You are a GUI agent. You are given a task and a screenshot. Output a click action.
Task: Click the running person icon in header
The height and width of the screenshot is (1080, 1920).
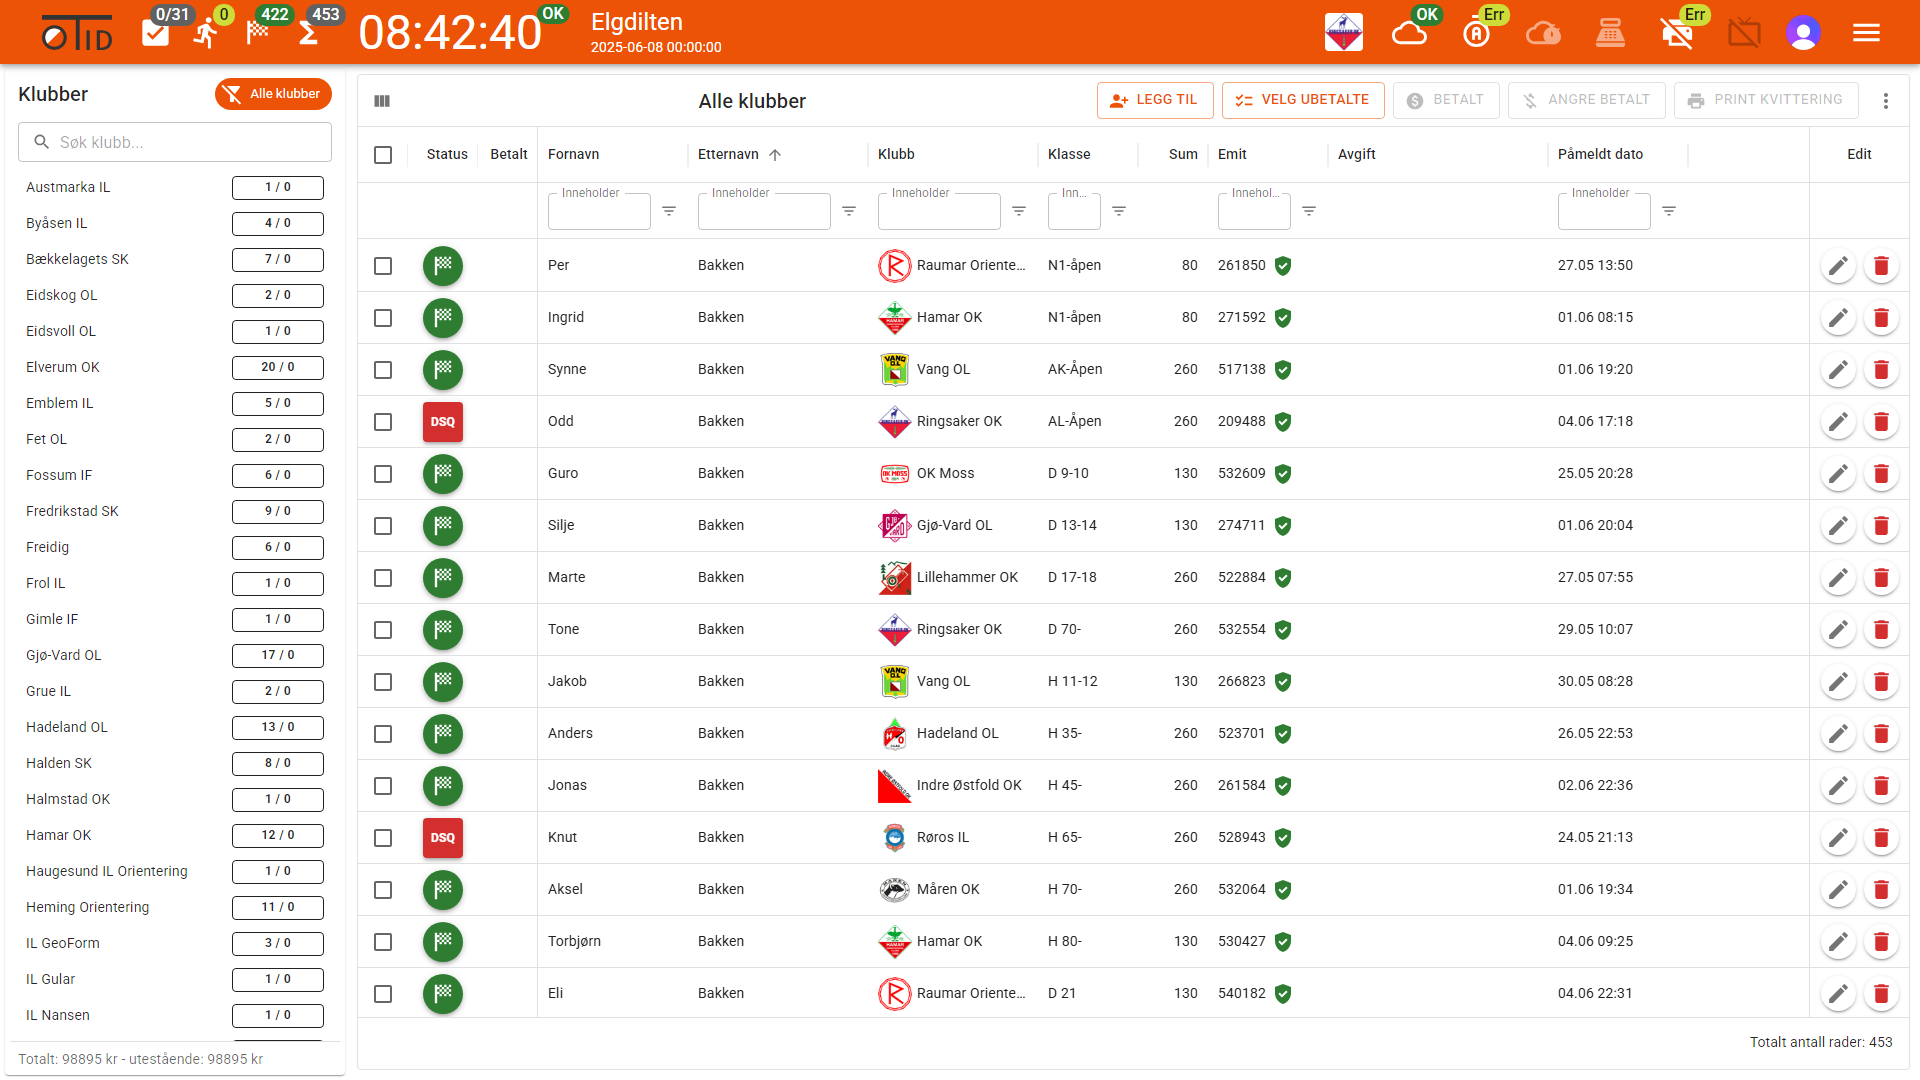tap(207, 33)
